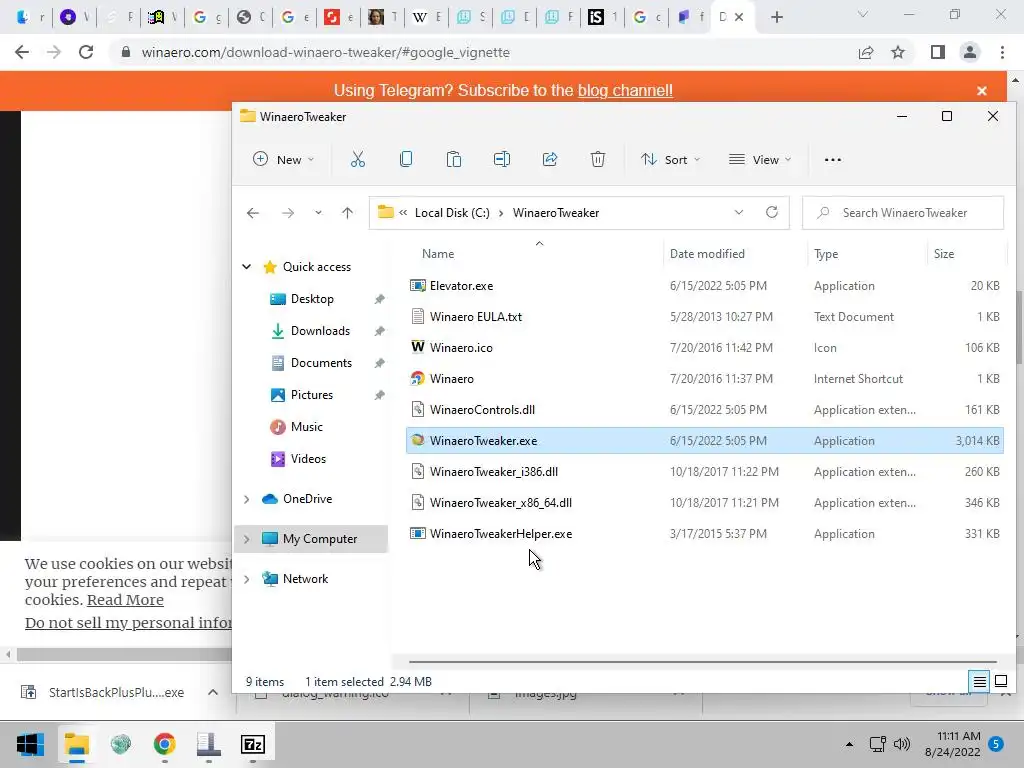Switch to large icons view layout

pyautogui.click(x=1001, y=682)
